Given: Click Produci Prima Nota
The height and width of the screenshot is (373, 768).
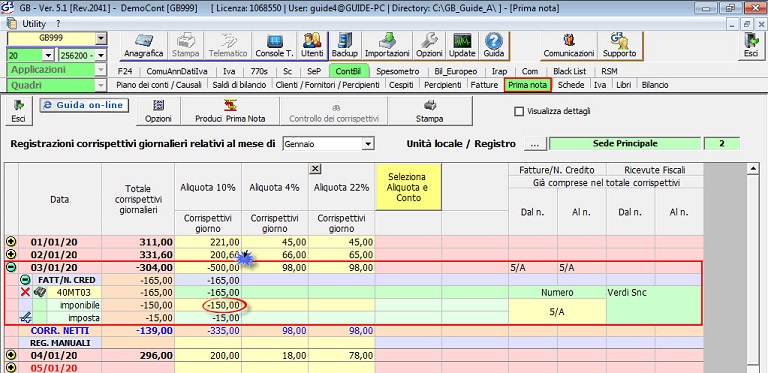Looking at the screenshot, I should [x=230, y=111].
